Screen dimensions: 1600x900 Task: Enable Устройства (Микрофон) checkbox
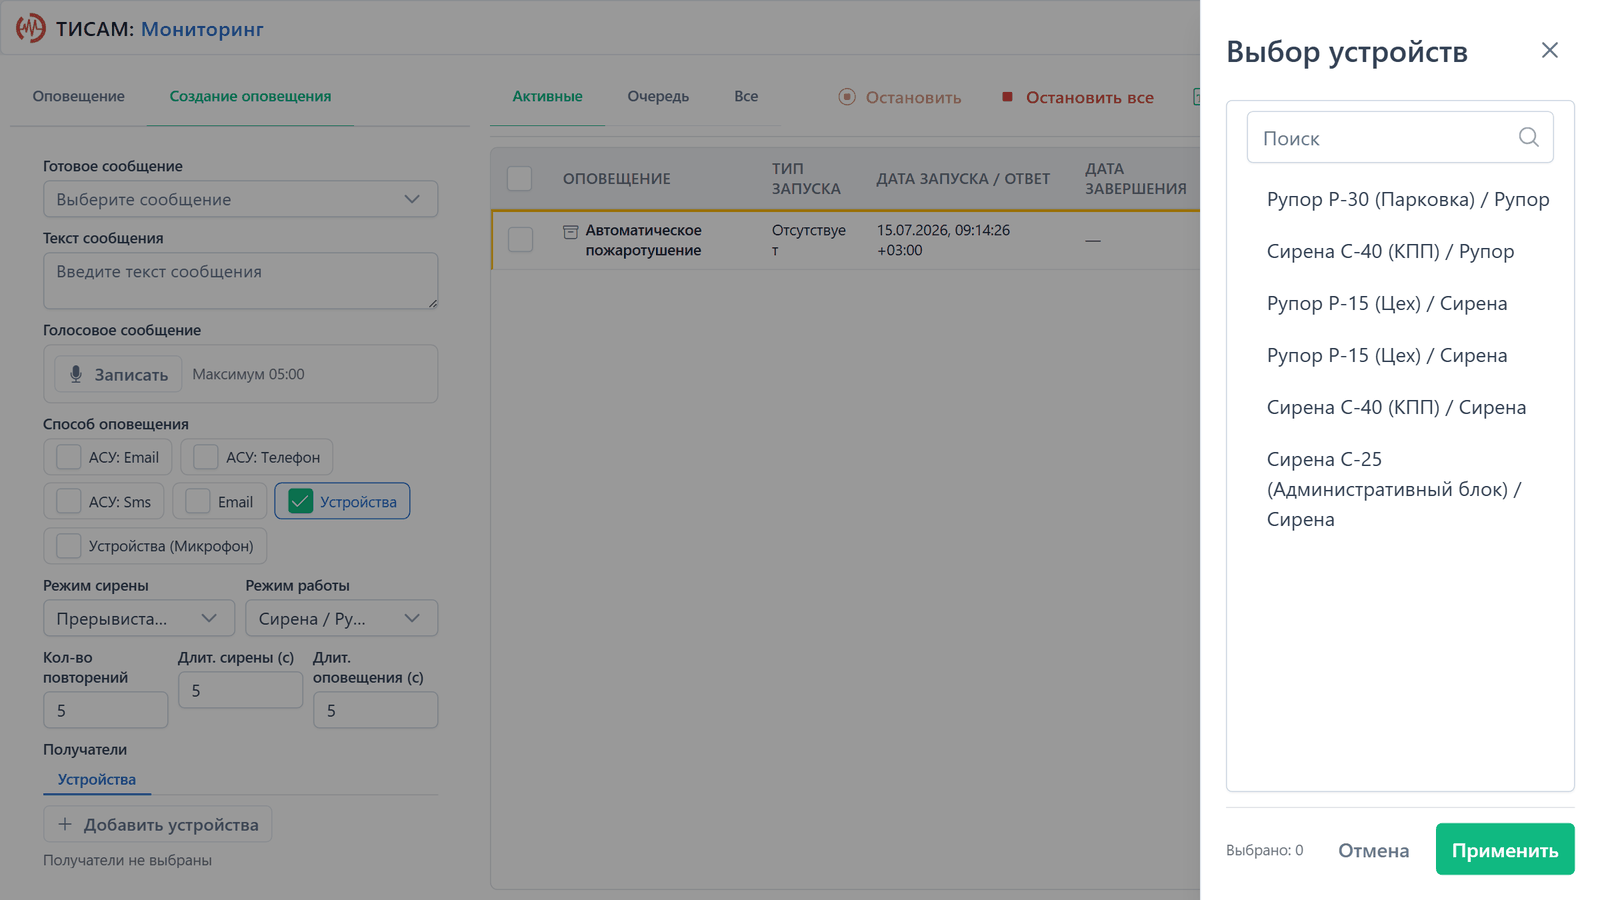[x=68, y=545]
